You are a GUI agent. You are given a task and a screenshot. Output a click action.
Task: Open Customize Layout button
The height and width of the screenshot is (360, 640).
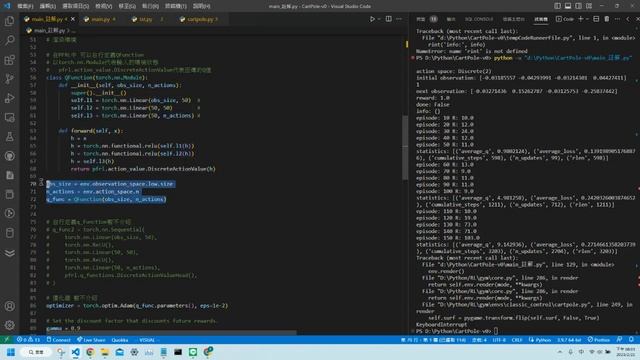pyautogui.click(x=589, y=6)
